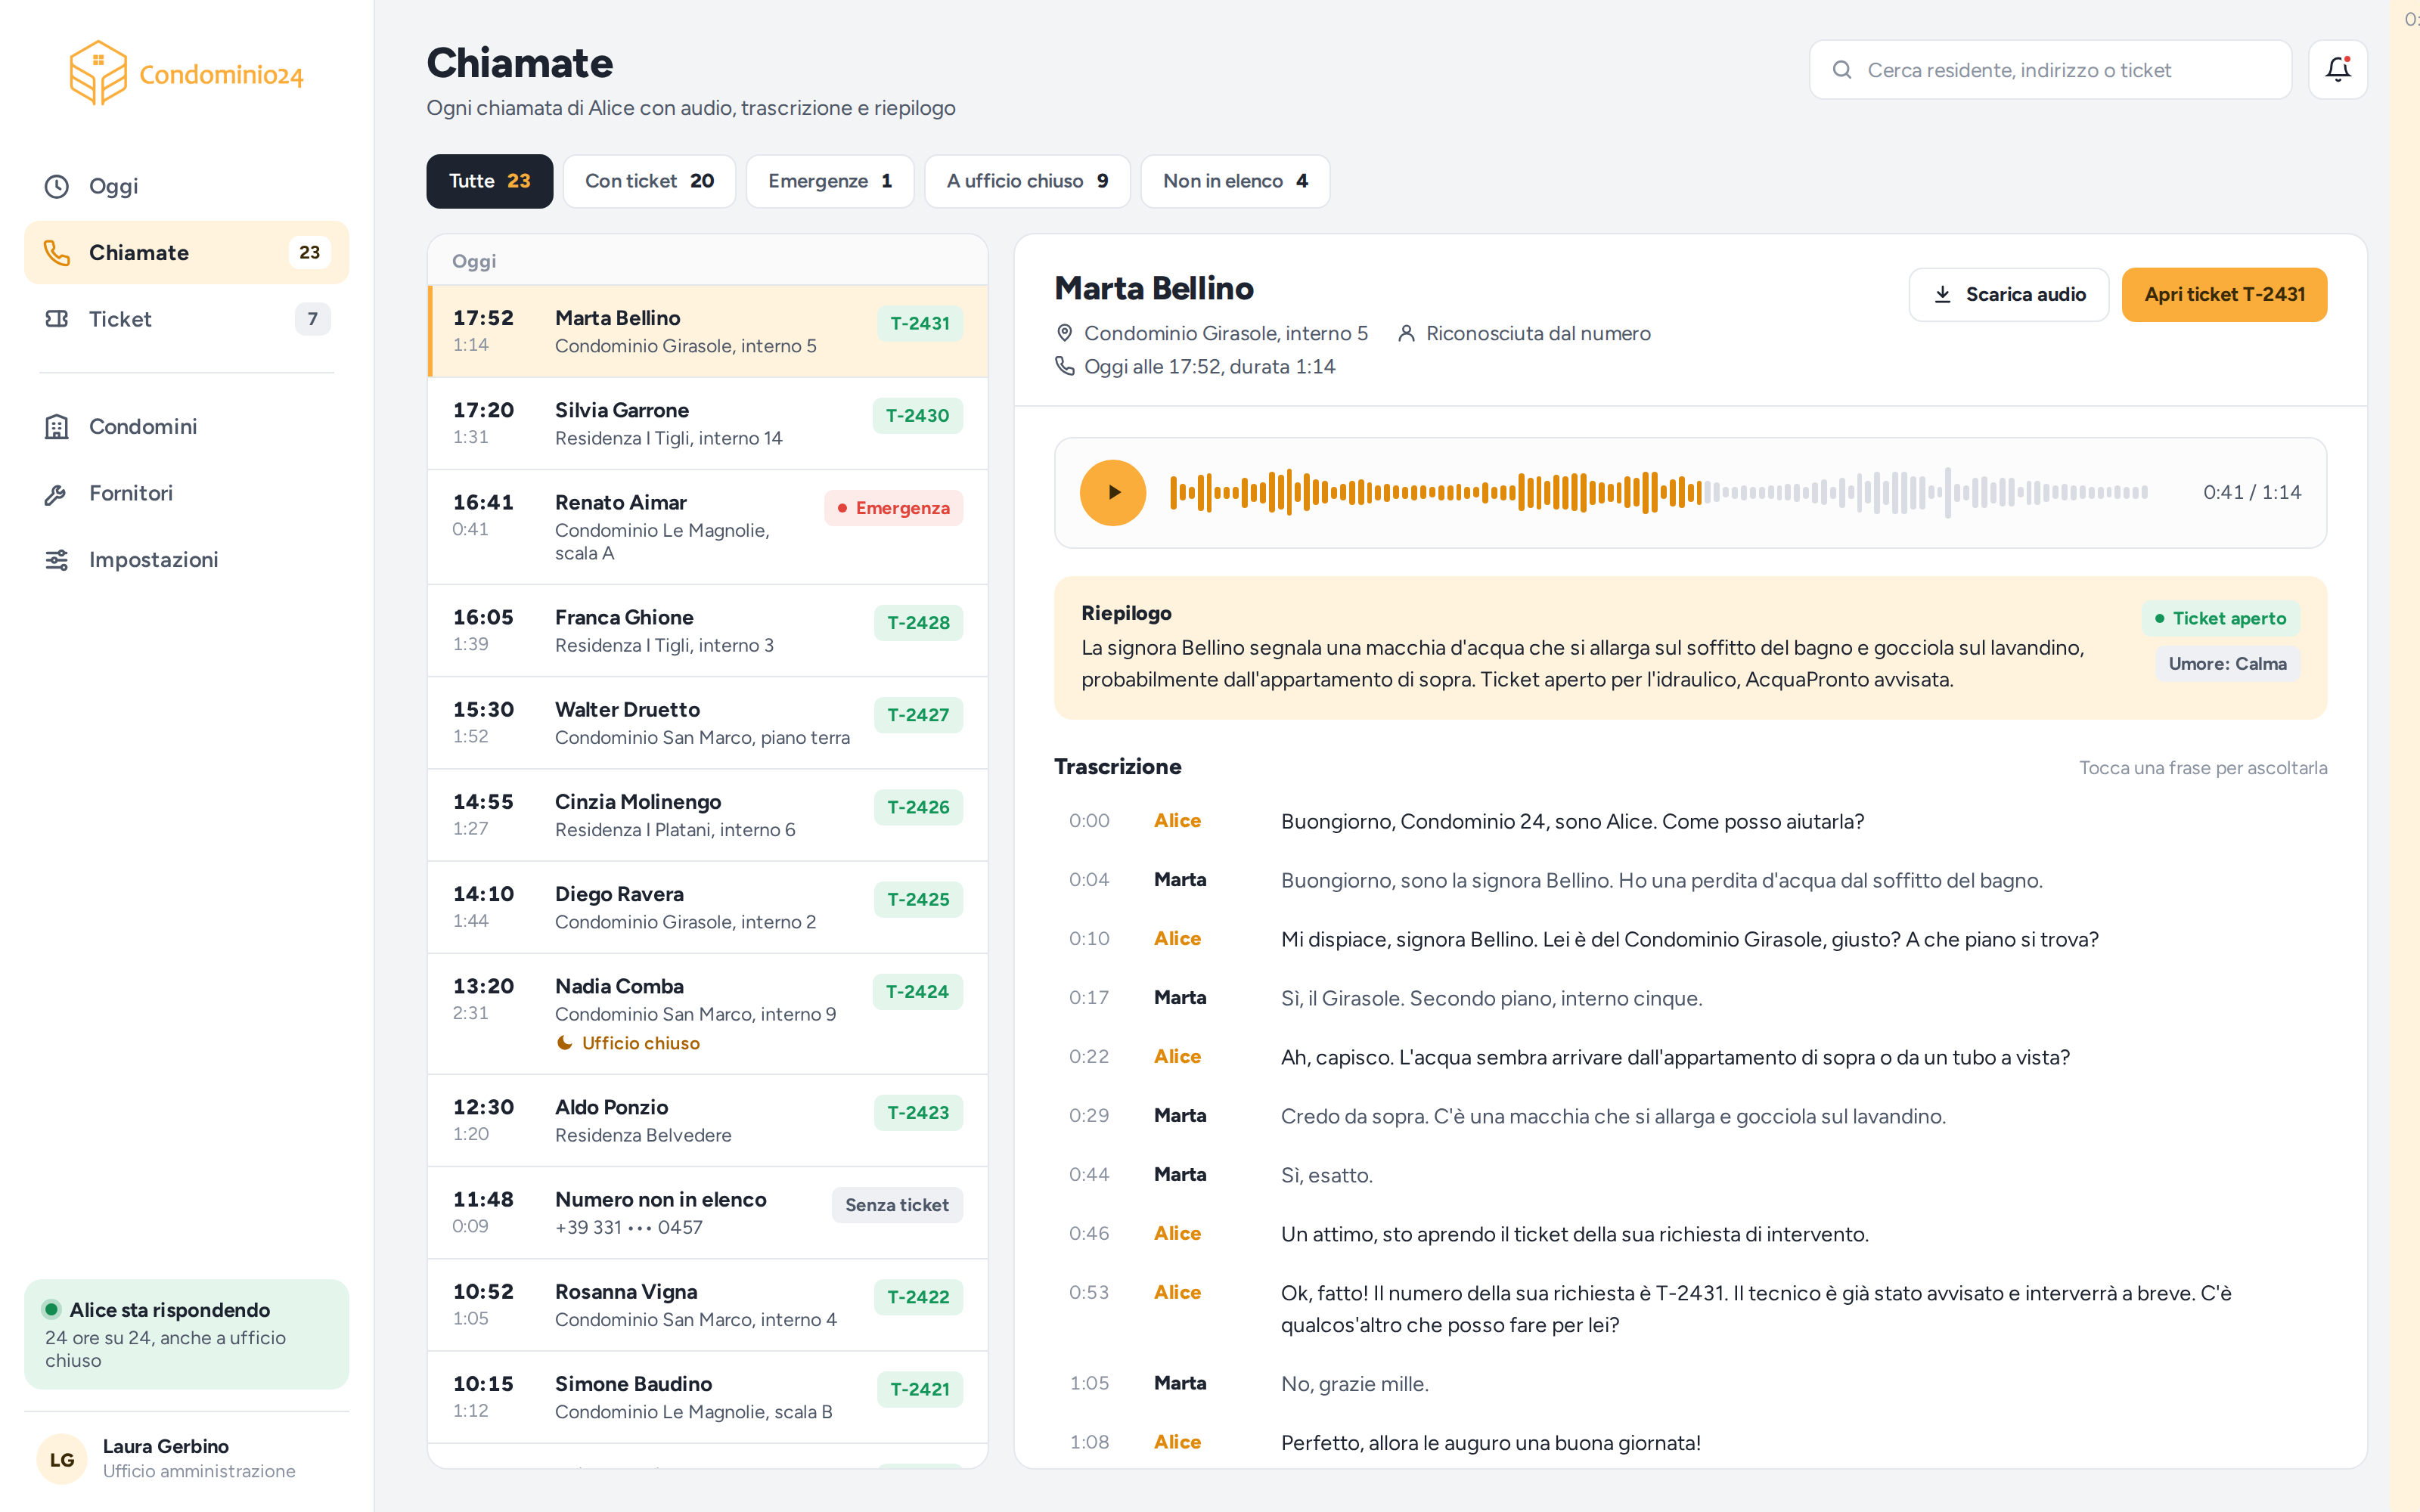Show A ufficio chiuso calls
2420x1512 pixels.
[1027, 181]
